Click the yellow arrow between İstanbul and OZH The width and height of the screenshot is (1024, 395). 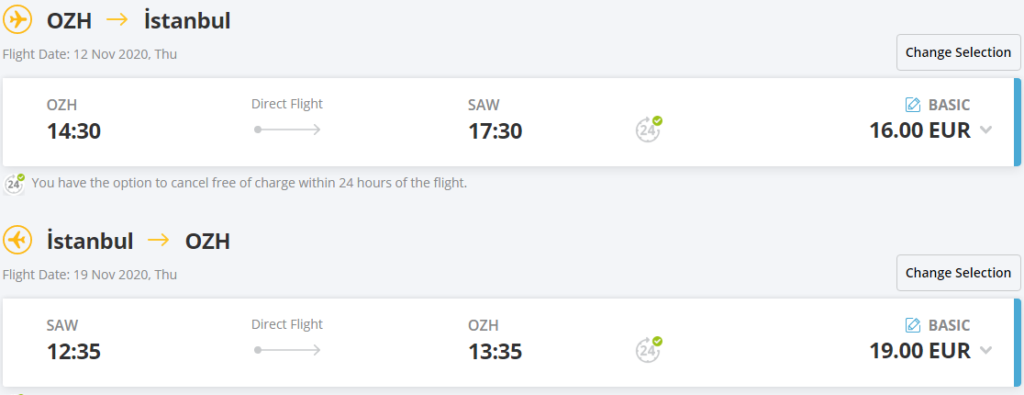(x=159, y=241)
